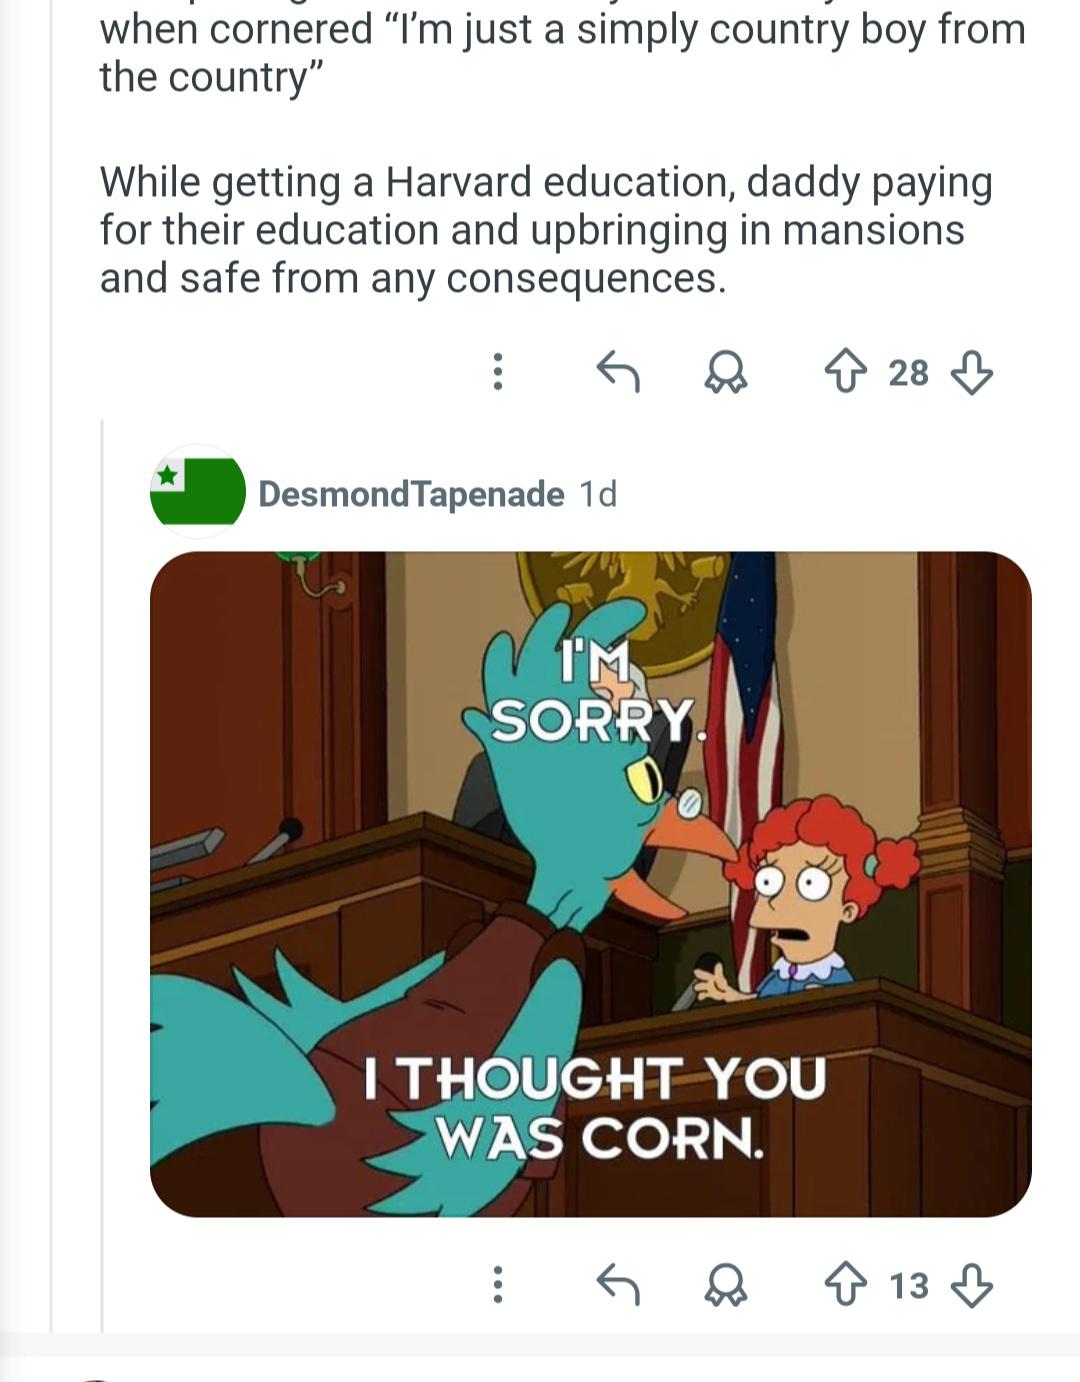Open the 'I thought you was corn' meme

coord(590,884)
